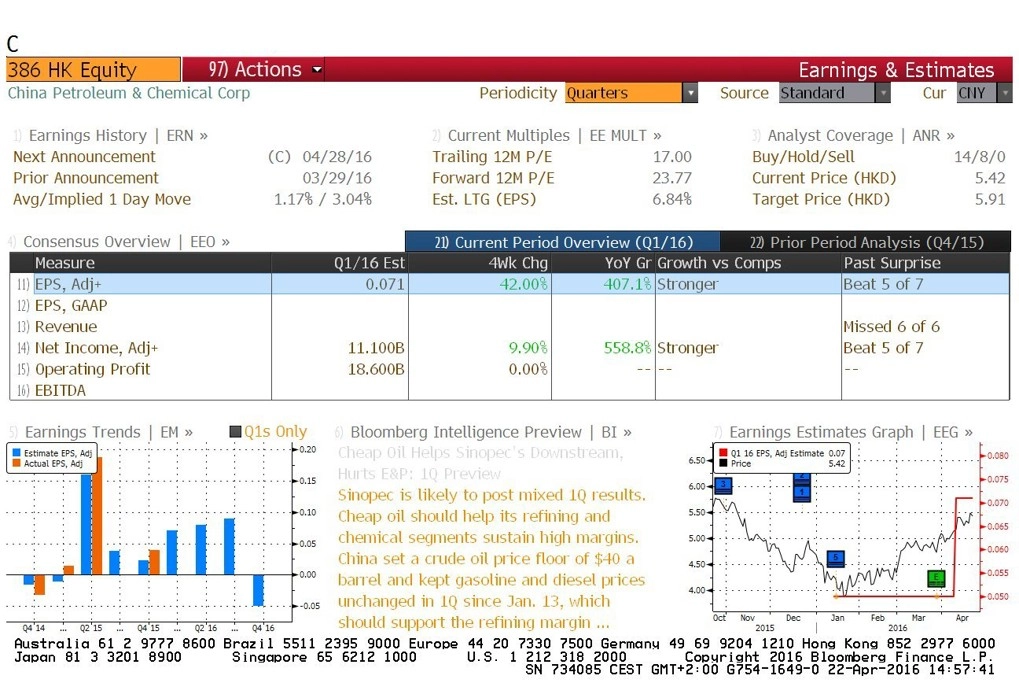Image resolution: width=1019 pixels, height=683 pixels.
Task: Switch to Current Period Overview (Q1/16) tab
Action: tap(563, 242)
